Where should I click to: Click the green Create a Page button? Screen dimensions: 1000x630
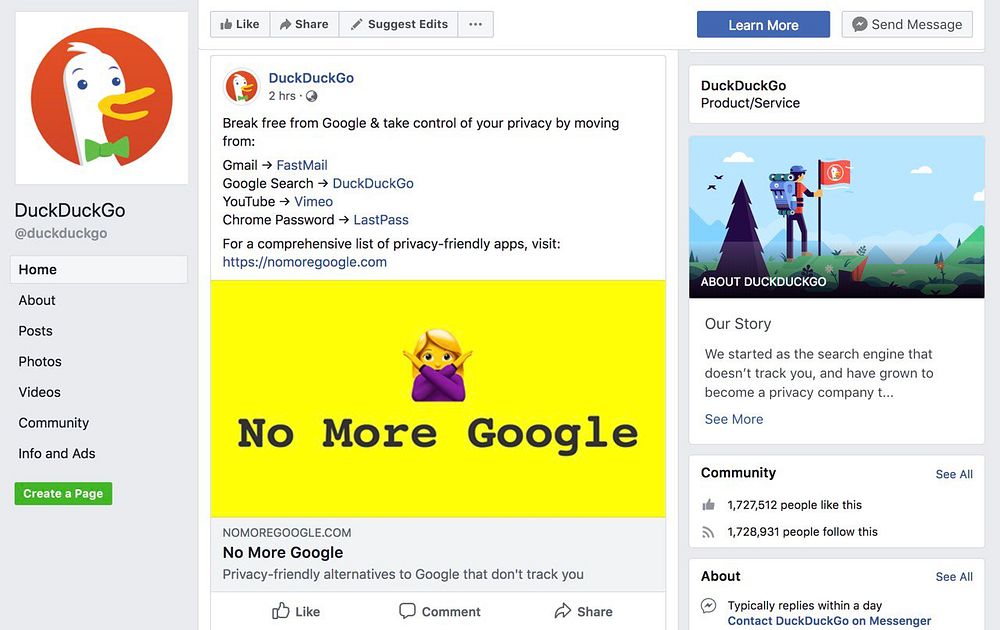(63, 494)
